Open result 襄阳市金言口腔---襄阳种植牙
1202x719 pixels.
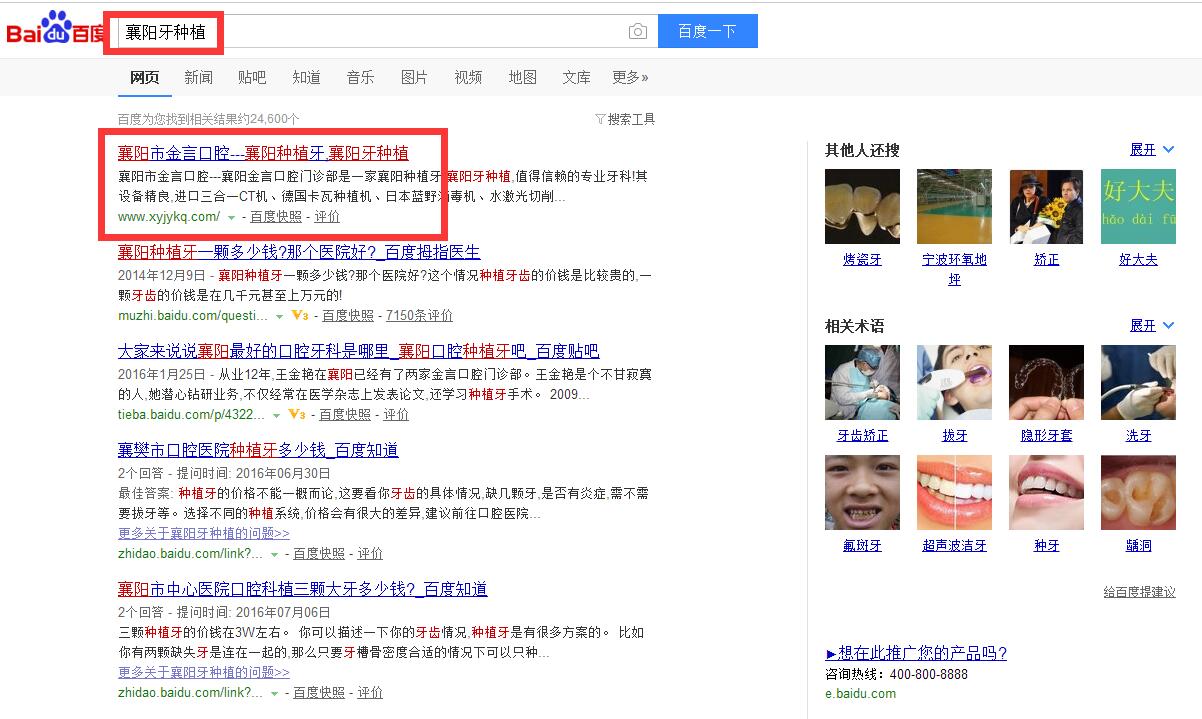coord(263,153)
